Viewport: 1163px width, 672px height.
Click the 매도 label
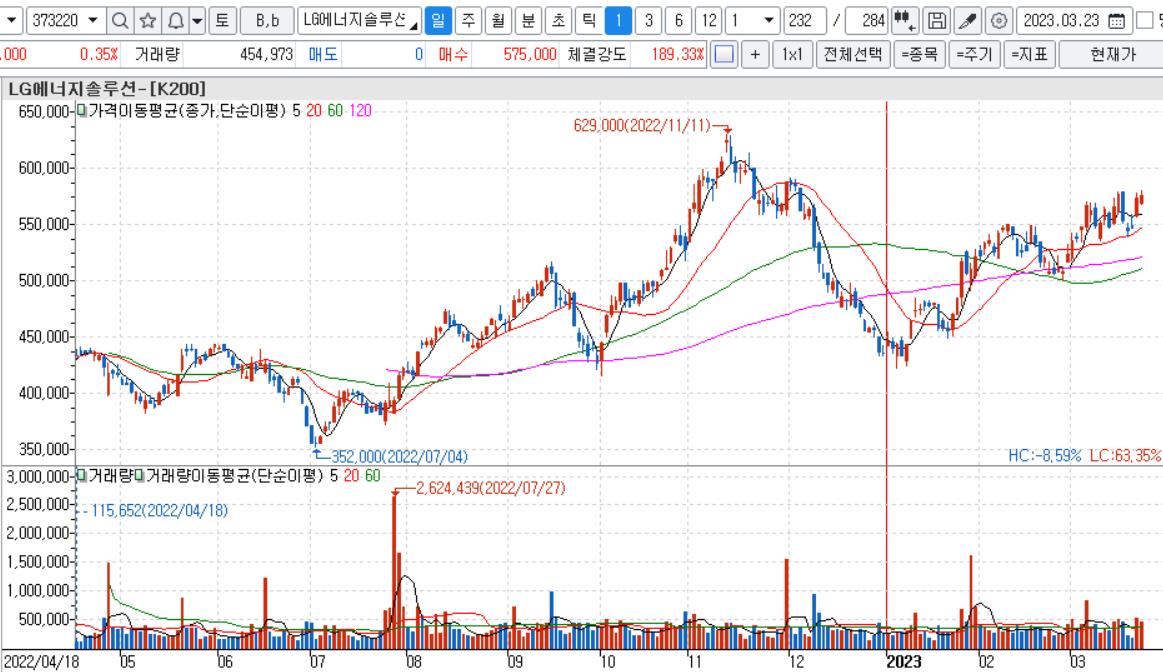click(x=323, y=54)
